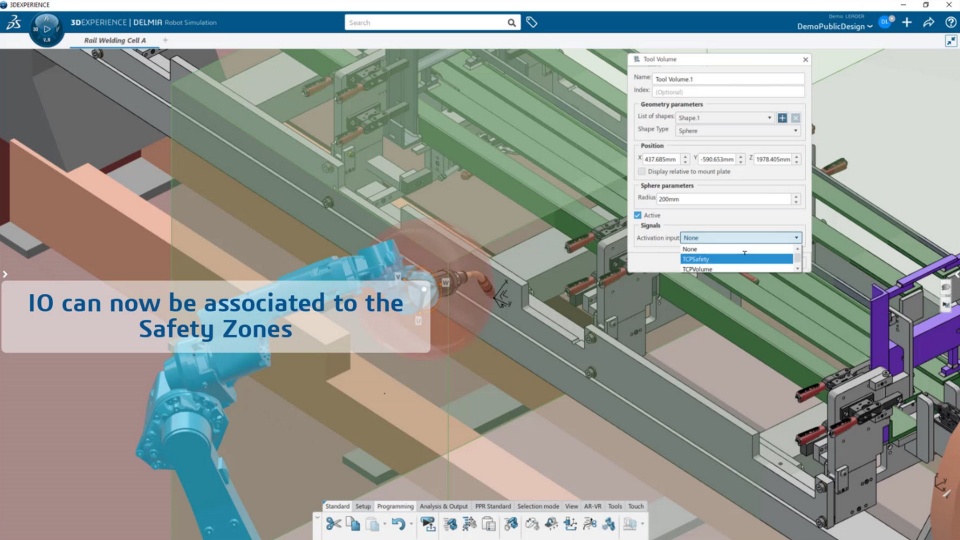Click the Y position spinner arrows
Screen dimensions: 960x540
click(741, 159)
